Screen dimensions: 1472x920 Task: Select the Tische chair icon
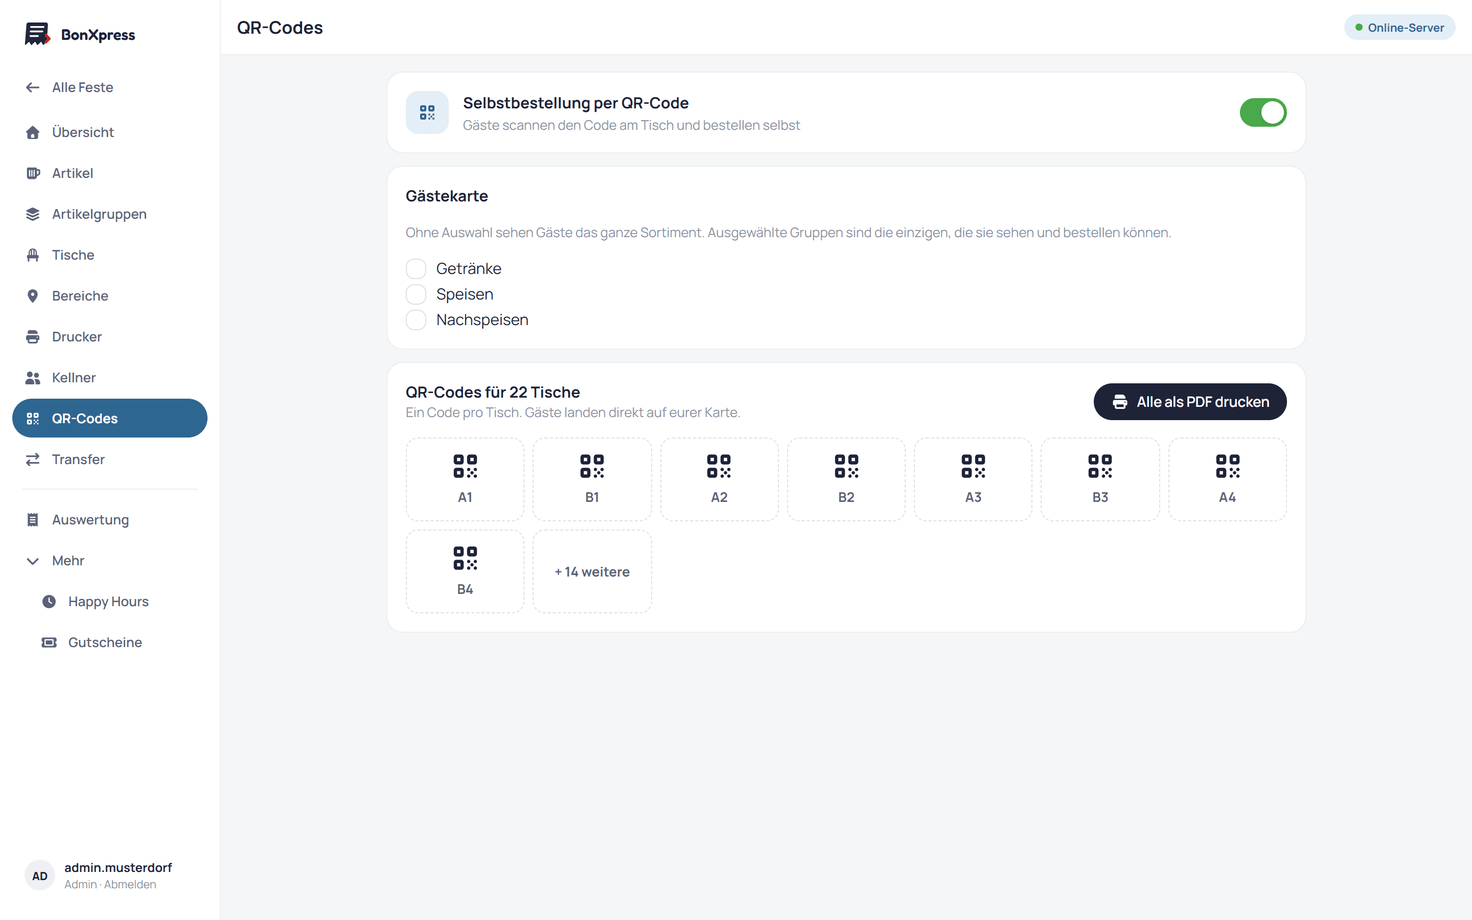(33, 255)
